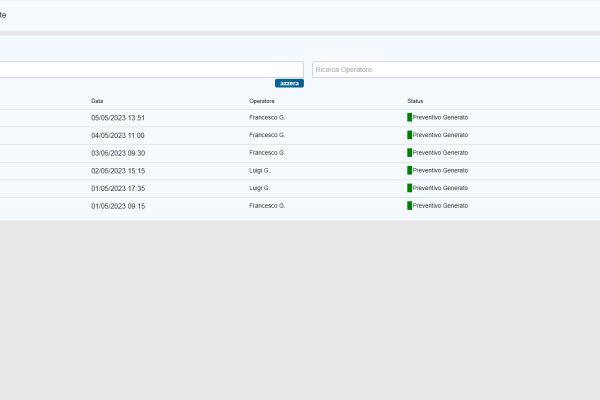Image resolution: width=600 pixels, height=400 pixels.
Task: Click Francesco G. in the 09:15 row
Action: click(x=267, y=206)
